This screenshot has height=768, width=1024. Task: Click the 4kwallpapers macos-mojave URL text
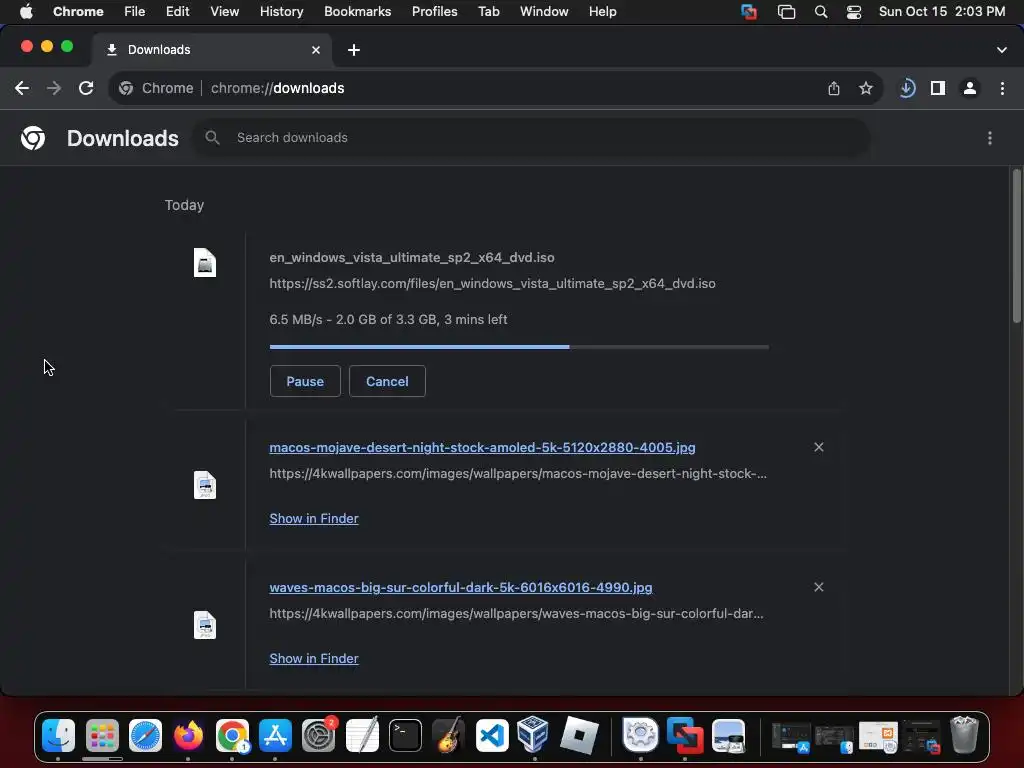(x=518, y=473)
